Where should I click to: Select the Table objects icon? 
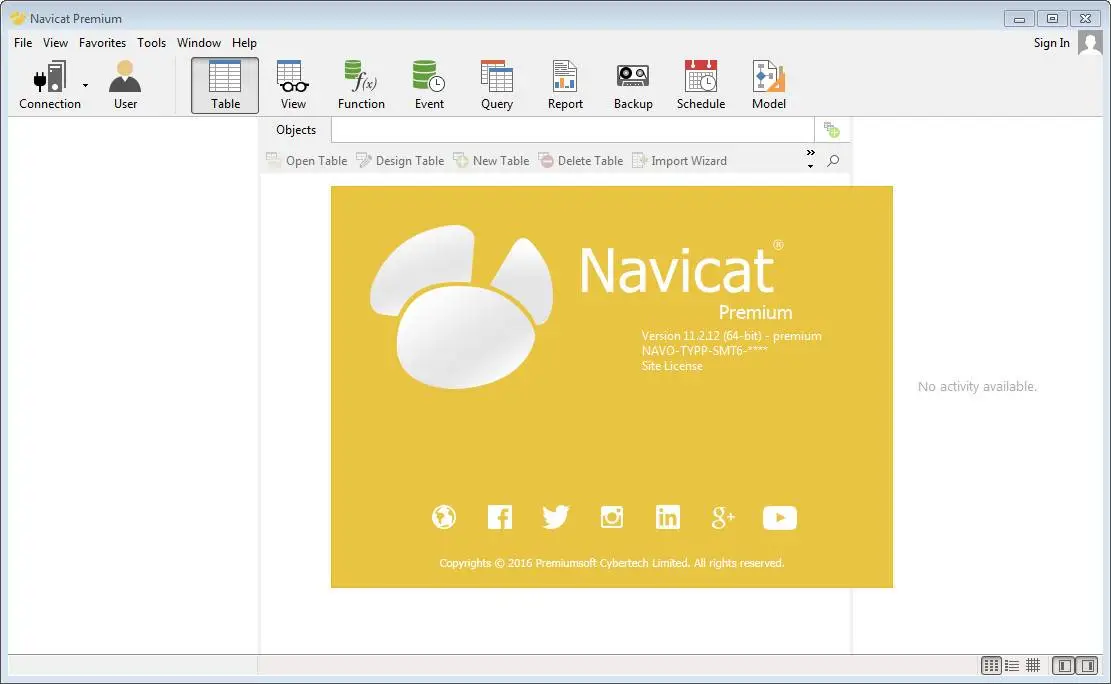click(225, 86)
